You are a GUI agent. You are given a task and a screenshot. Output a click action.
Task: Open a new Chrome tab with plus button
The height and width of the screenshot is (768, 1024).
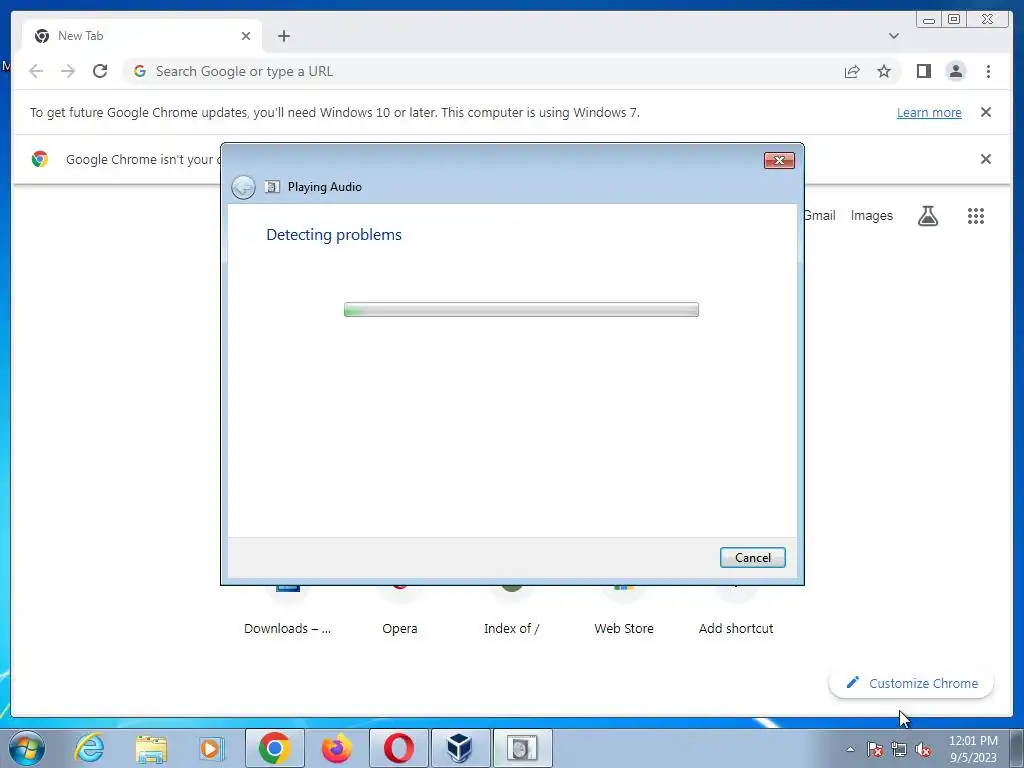point(283,36)
